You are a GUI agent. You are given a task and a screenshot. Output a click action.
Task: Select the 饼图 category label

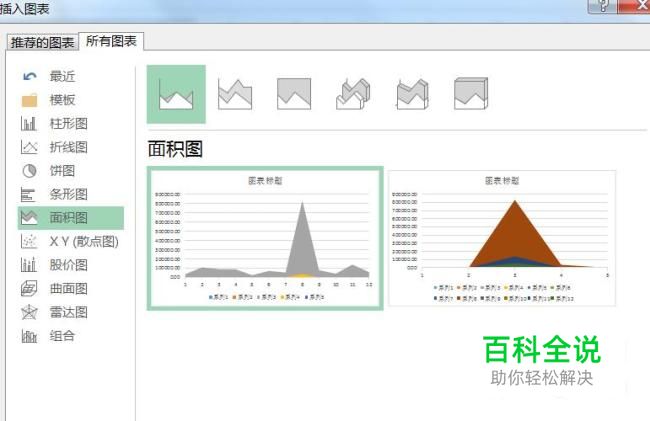coord(62,171)
